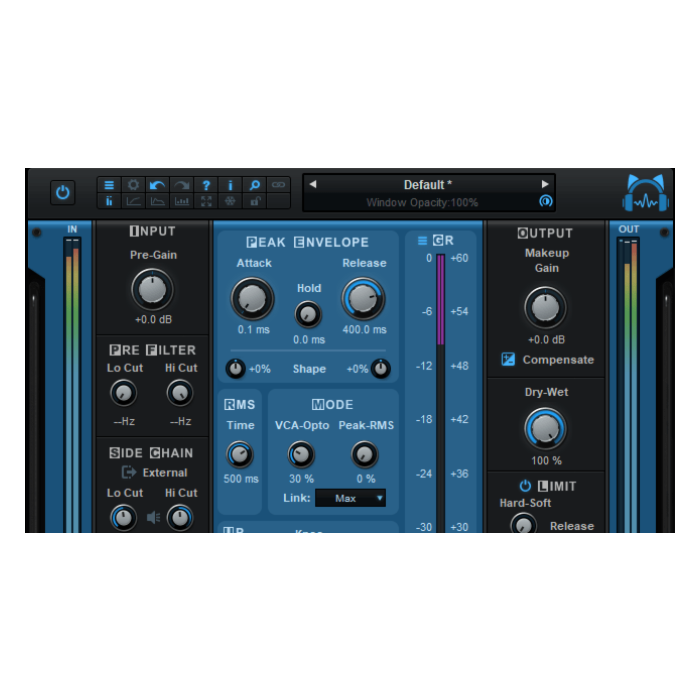Click the Makeup Gain knob

point(545,308)
